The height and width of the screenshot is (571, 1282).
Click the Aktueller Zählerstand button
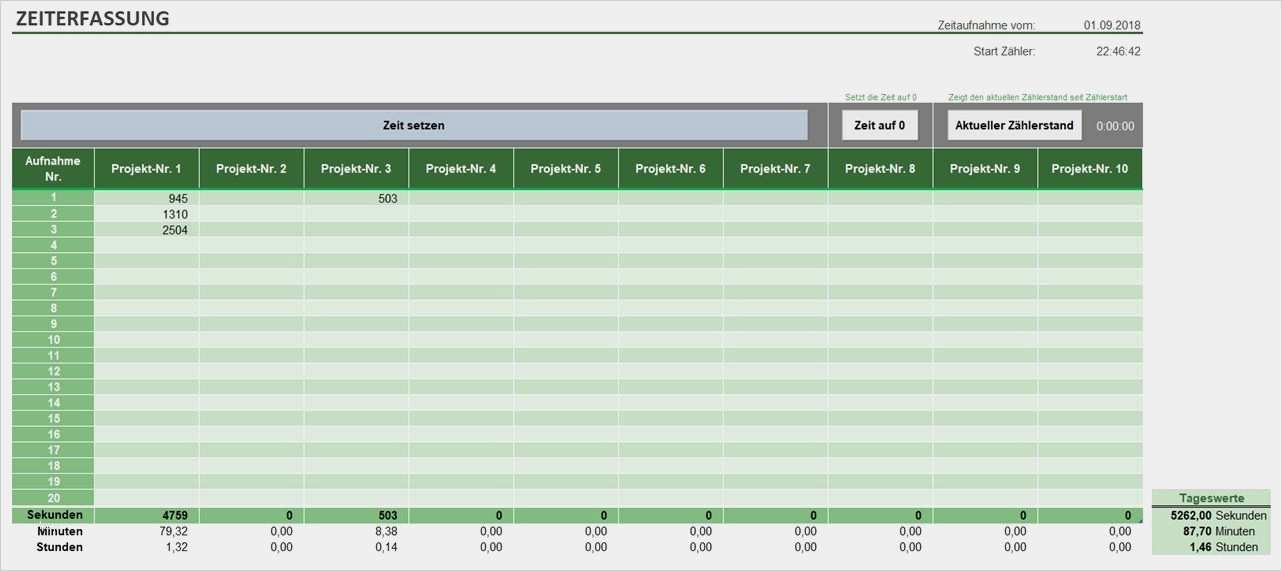click(x=1014, y=125)
